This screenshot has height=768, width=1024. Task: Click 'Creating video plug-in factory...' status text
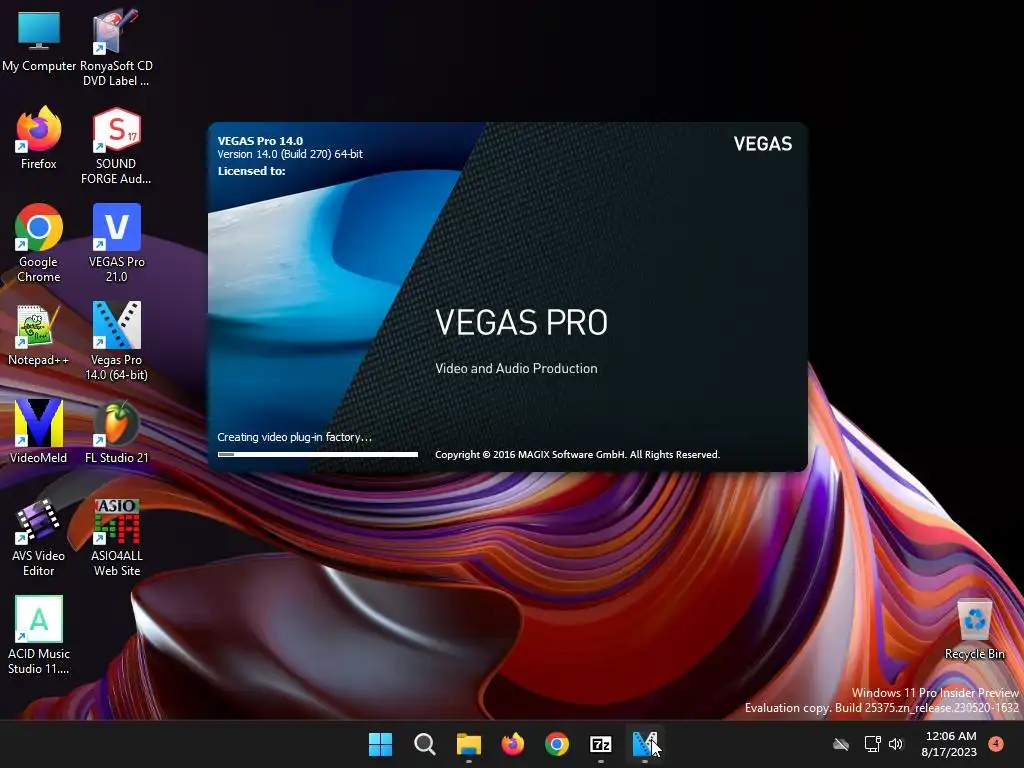(295, 437)
